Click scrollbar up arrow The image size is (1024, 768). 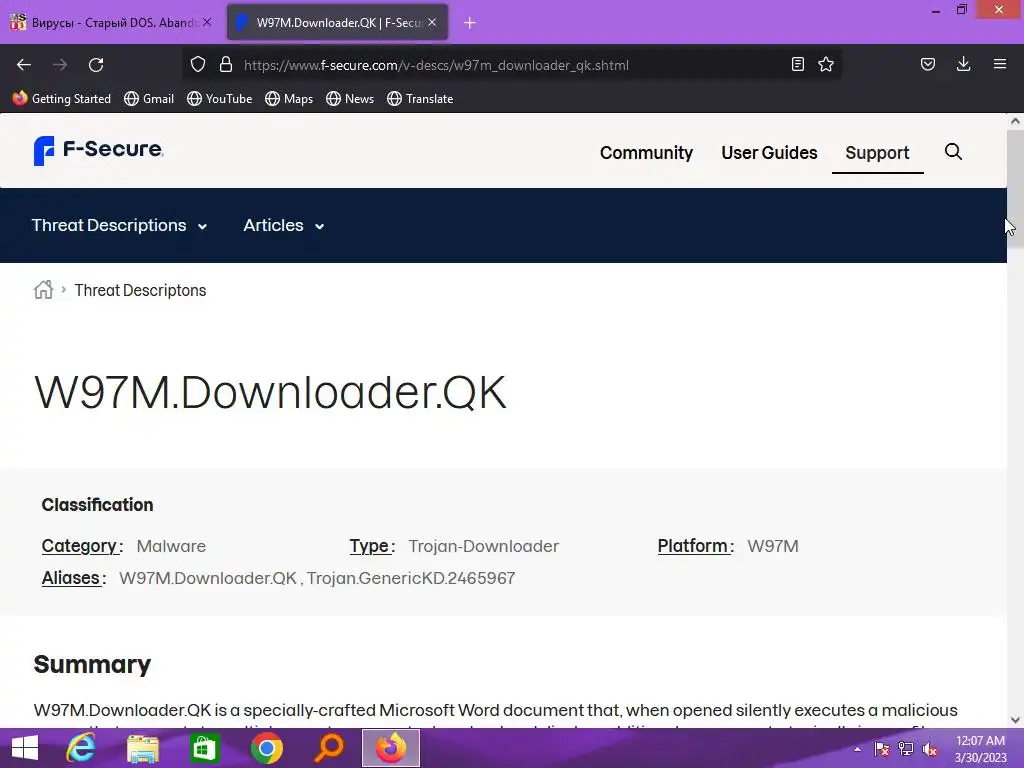(1015, 121)
